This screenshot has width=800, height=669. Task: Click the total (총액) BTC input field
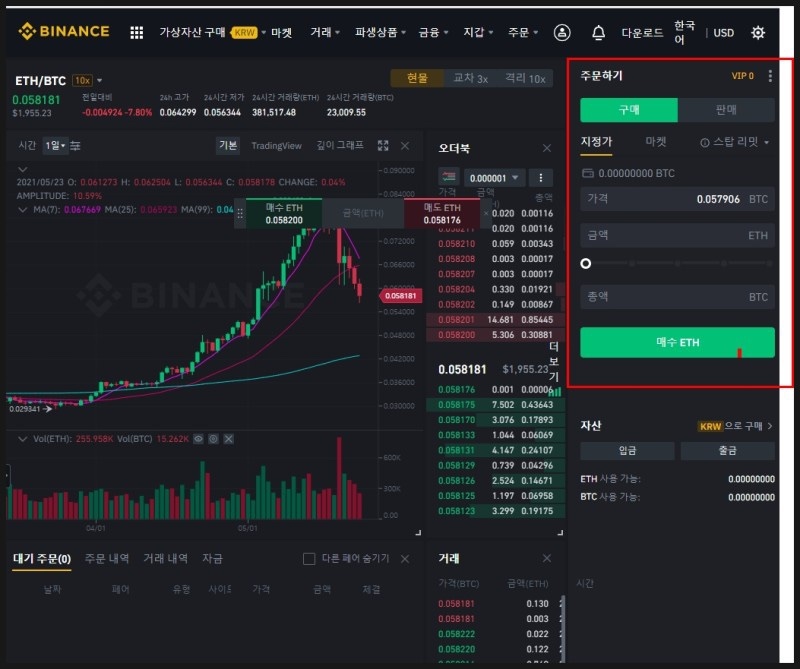(677, 297)
